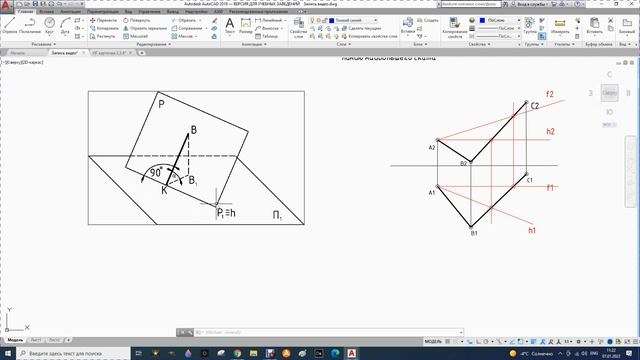Switch to the Вставка ribbon tab

point(47,11)
